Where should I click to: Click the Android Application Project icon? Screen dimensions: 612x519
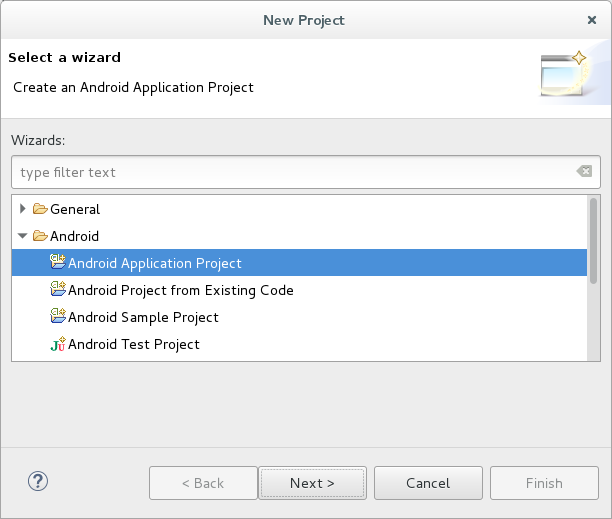click(58, 262)
